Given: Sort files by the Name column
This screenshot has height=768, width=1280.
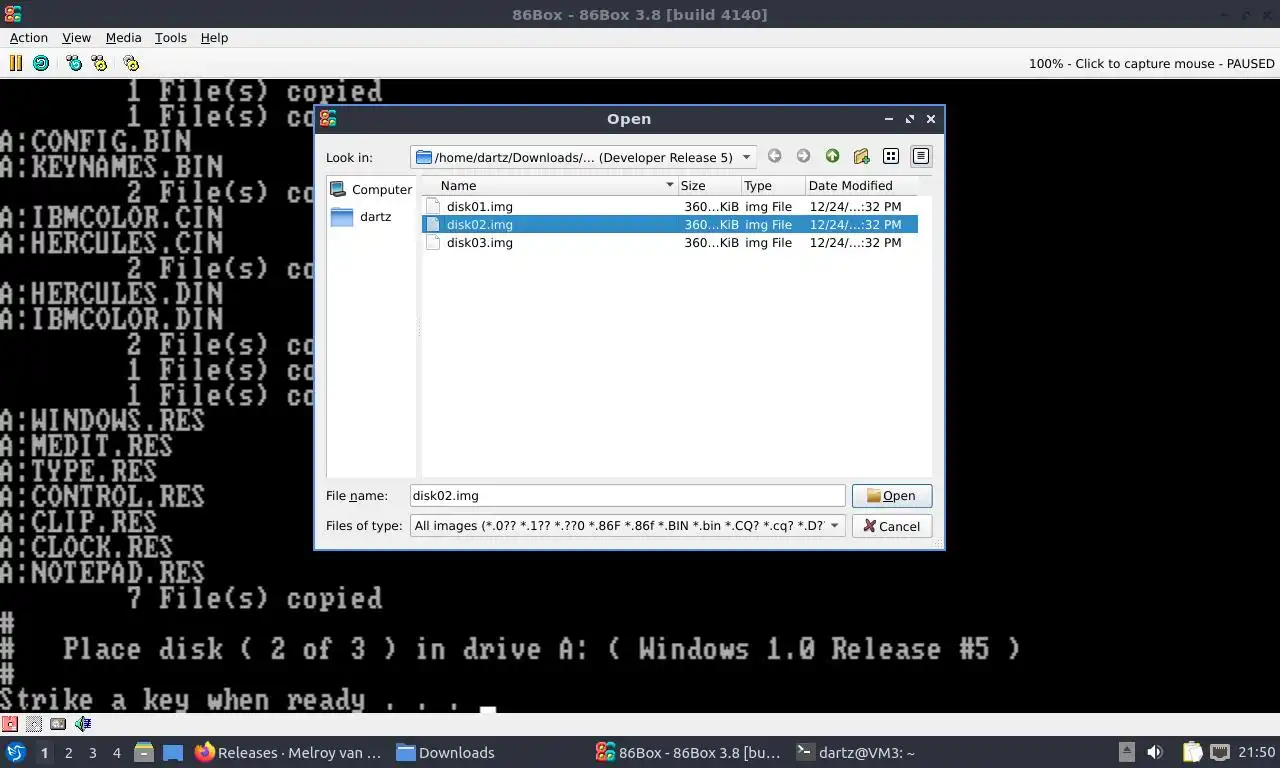Looking at the screenshot, I should click(550, 186).
